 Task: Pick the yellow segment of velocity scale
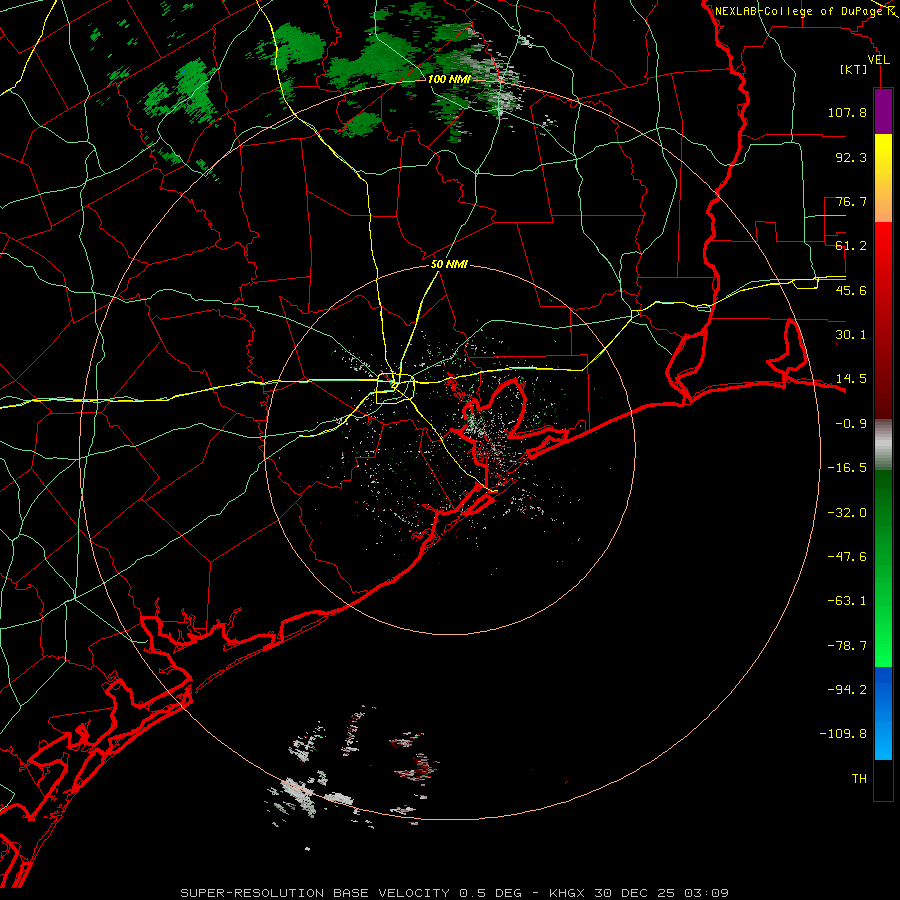(x=883, y=178)
